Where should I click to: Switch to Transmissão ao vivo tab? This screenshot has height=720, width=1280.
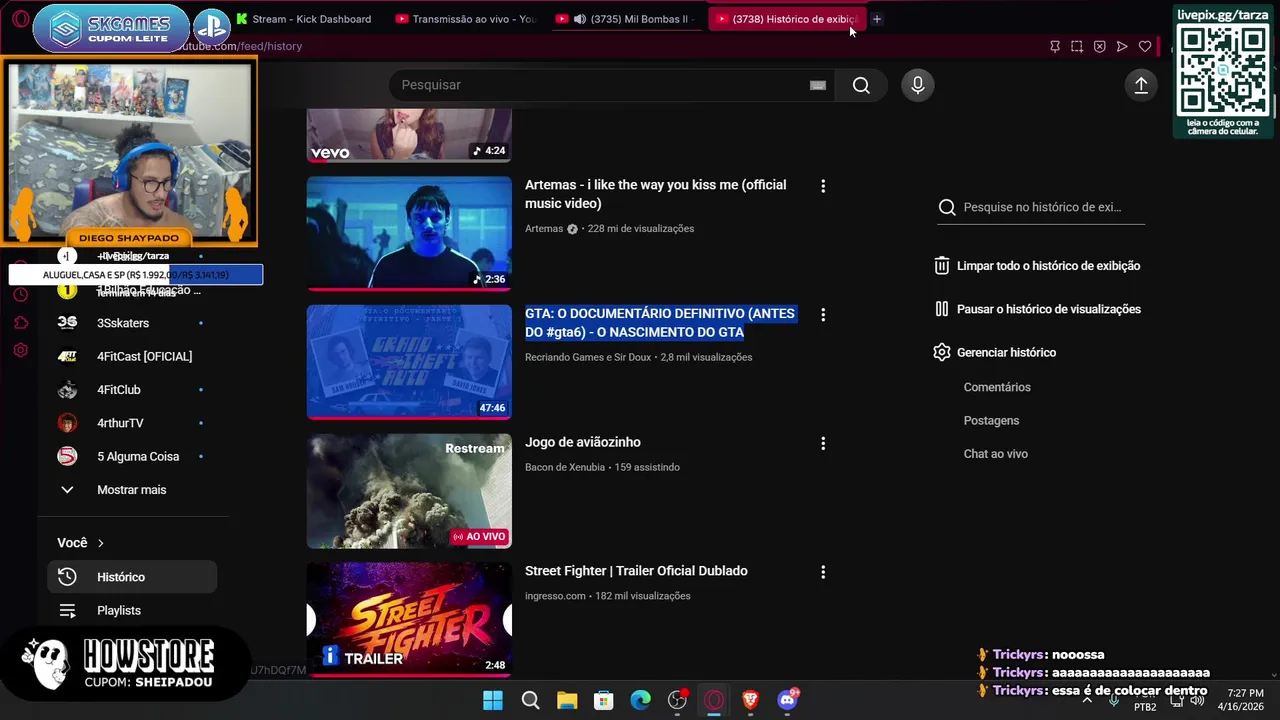(x=467, y=19)
